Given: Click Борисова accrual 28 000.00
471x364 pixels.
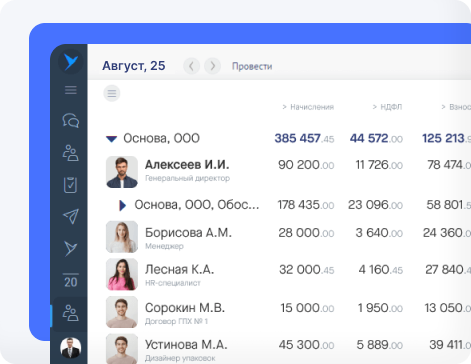Looking at the screenshot, I should tap(306, 233).
